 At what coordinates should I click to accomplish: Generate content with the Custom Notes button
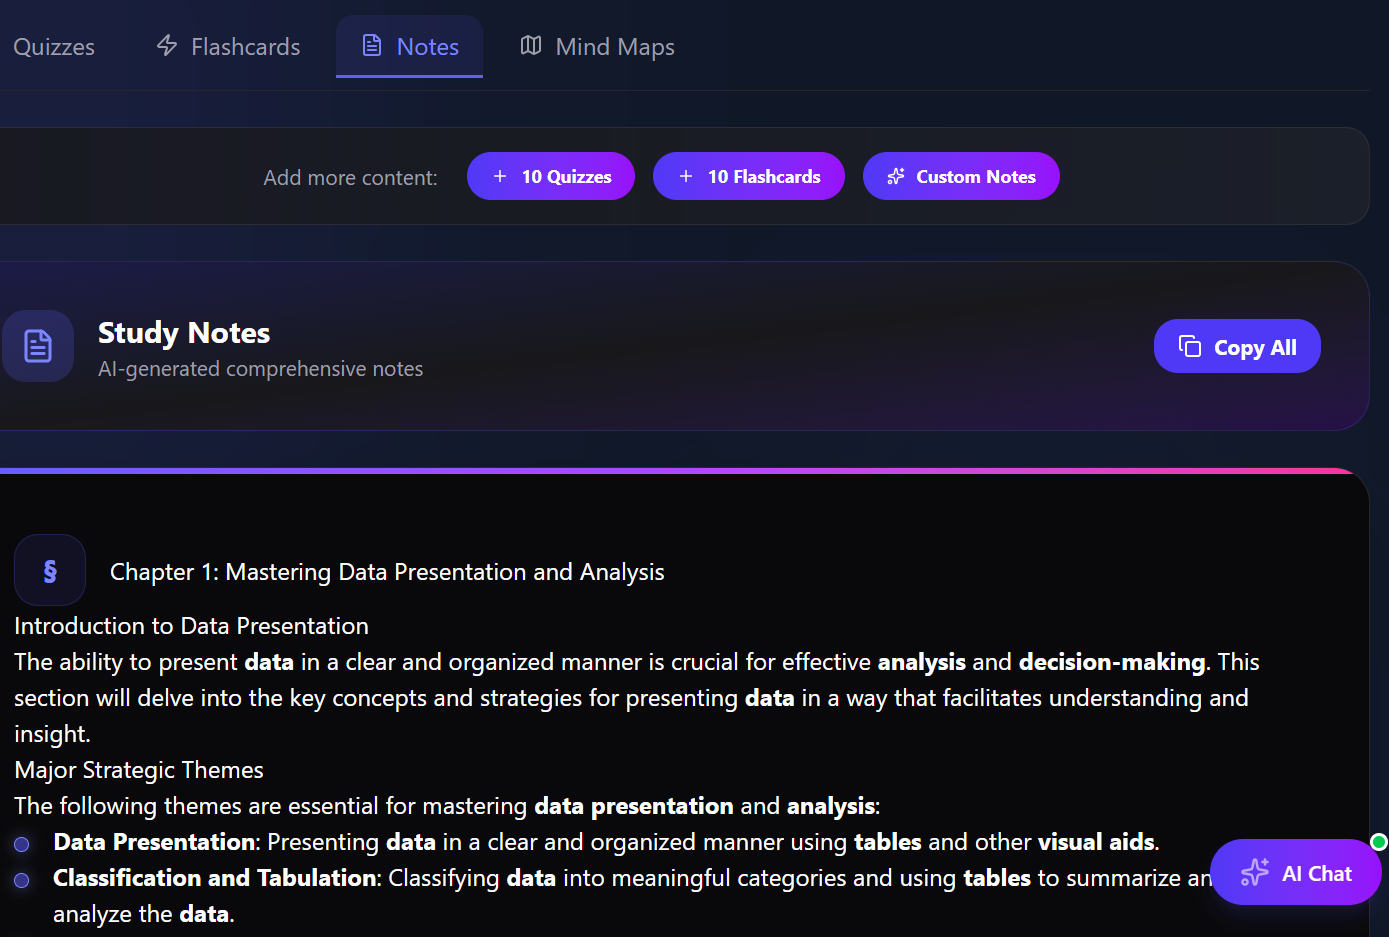click(x=961, y=176)
